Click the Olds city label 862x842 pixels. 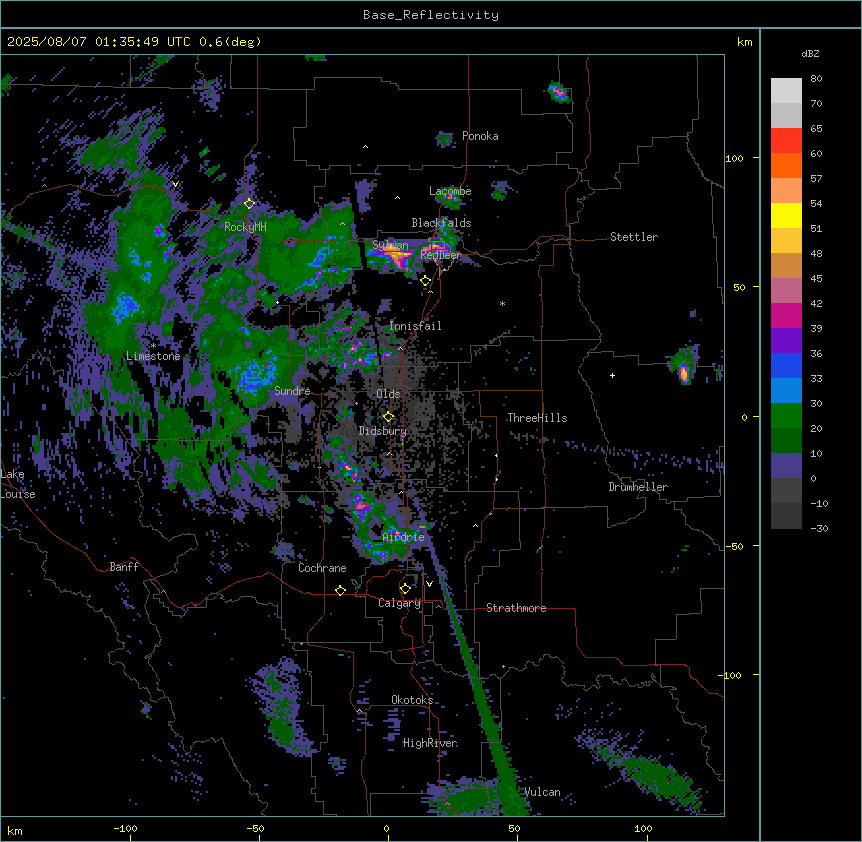coord(388,394)
